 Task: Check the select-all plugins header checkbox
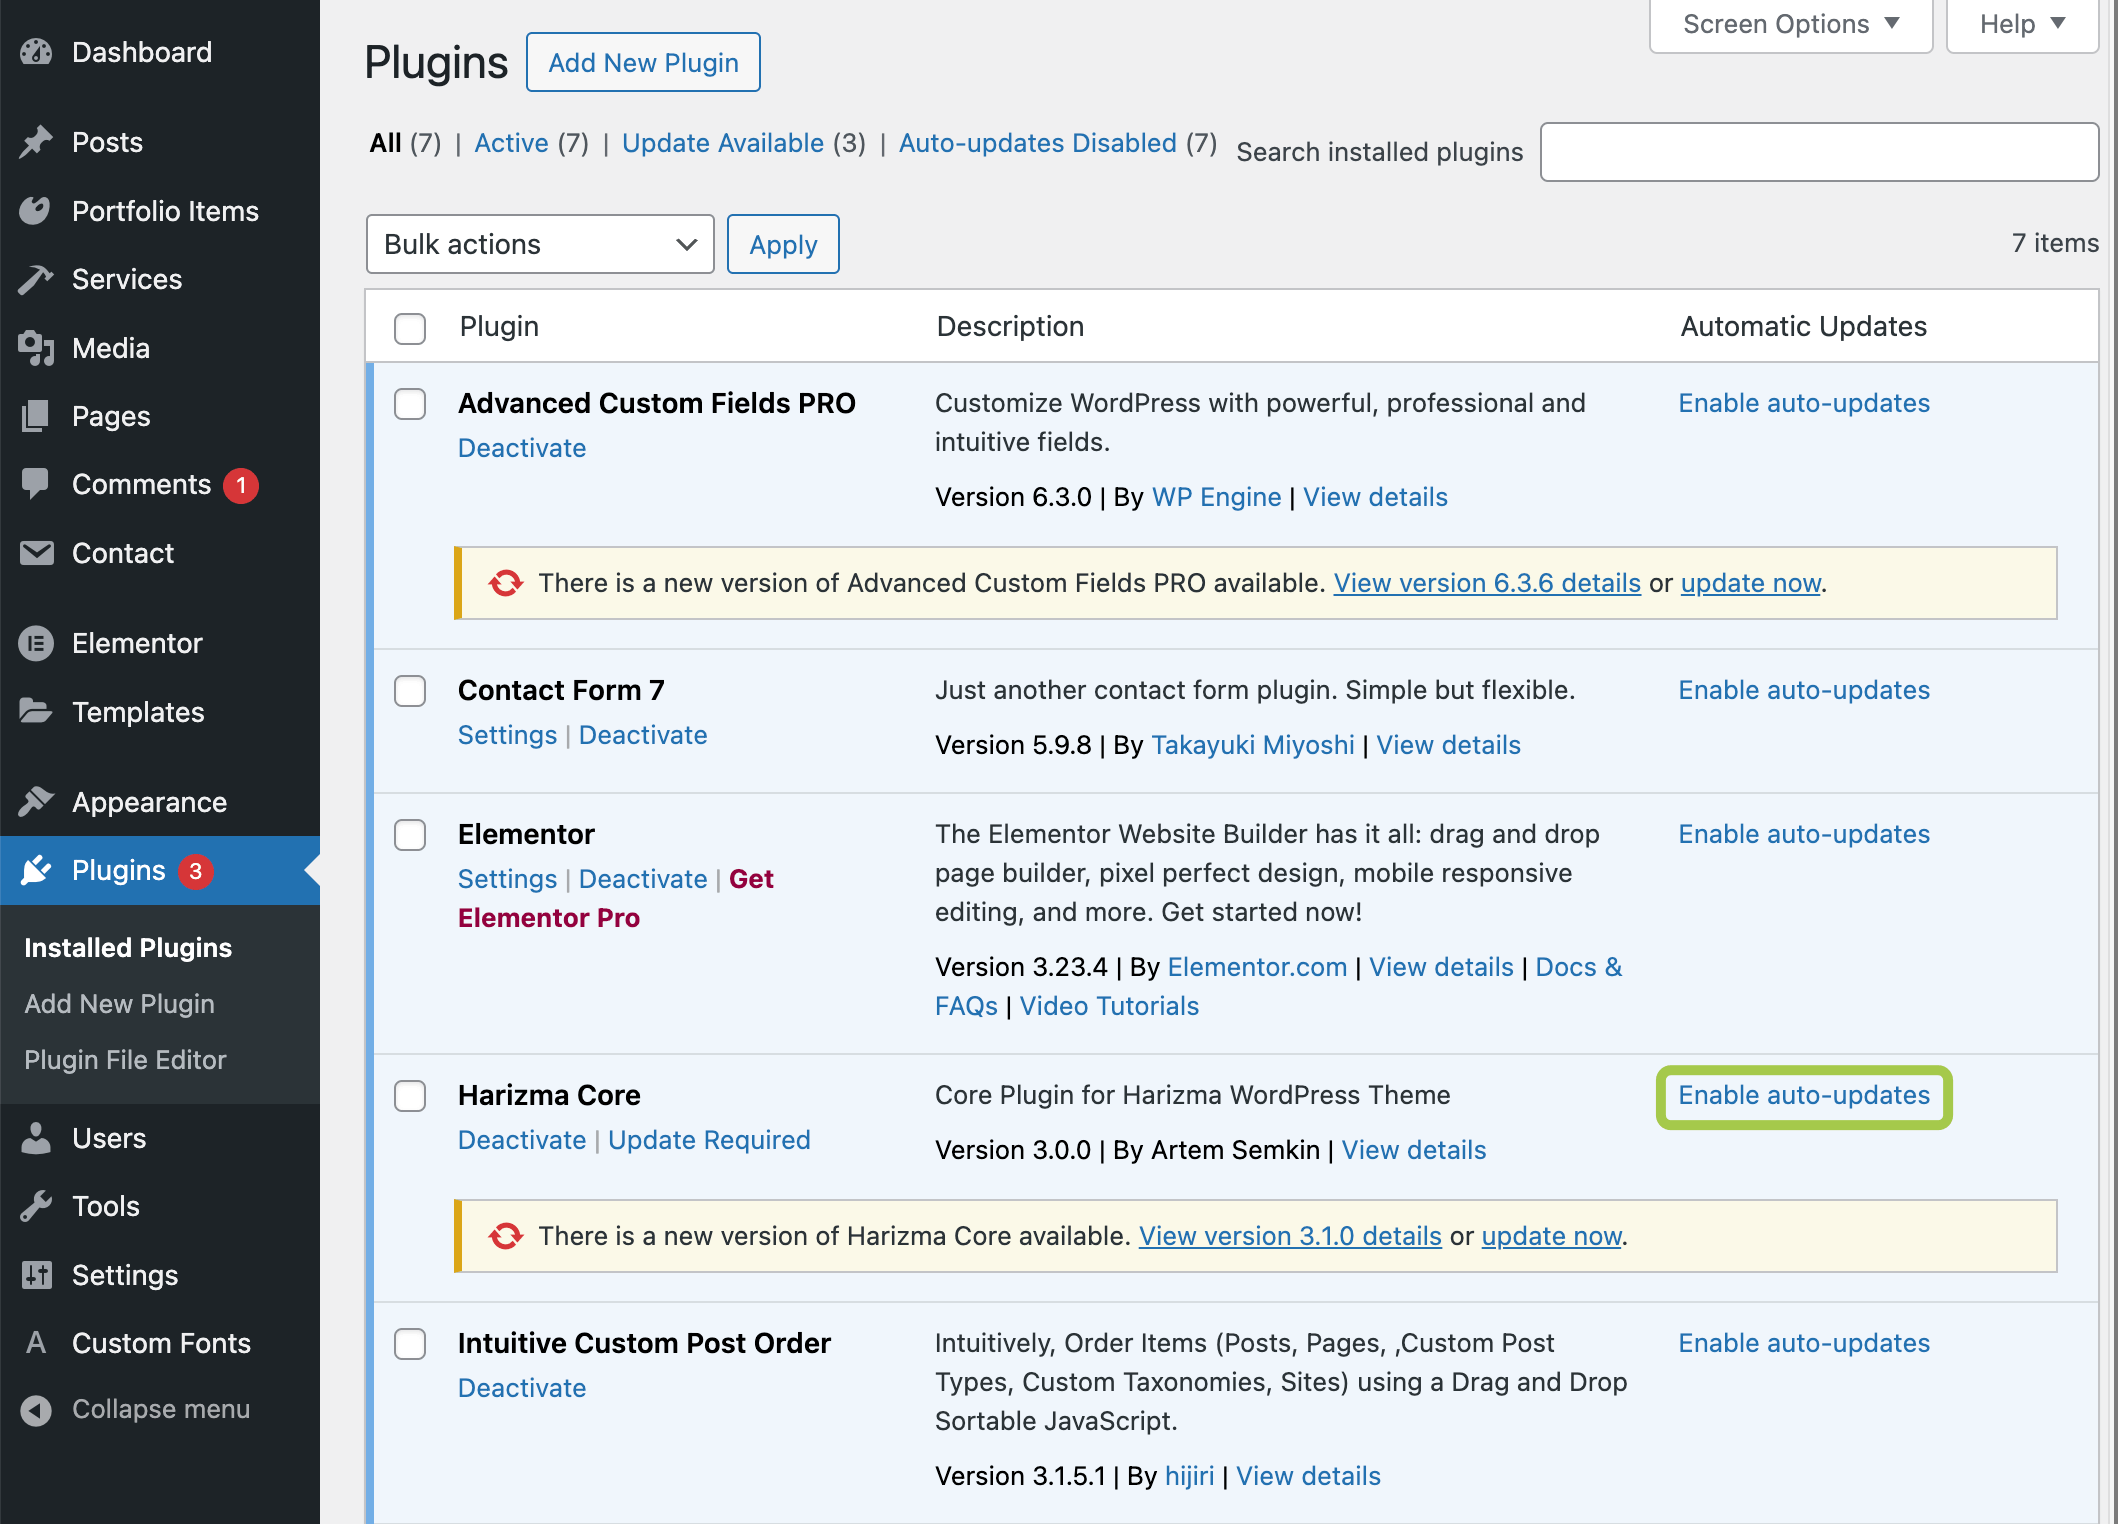click(x=410, y=327)
